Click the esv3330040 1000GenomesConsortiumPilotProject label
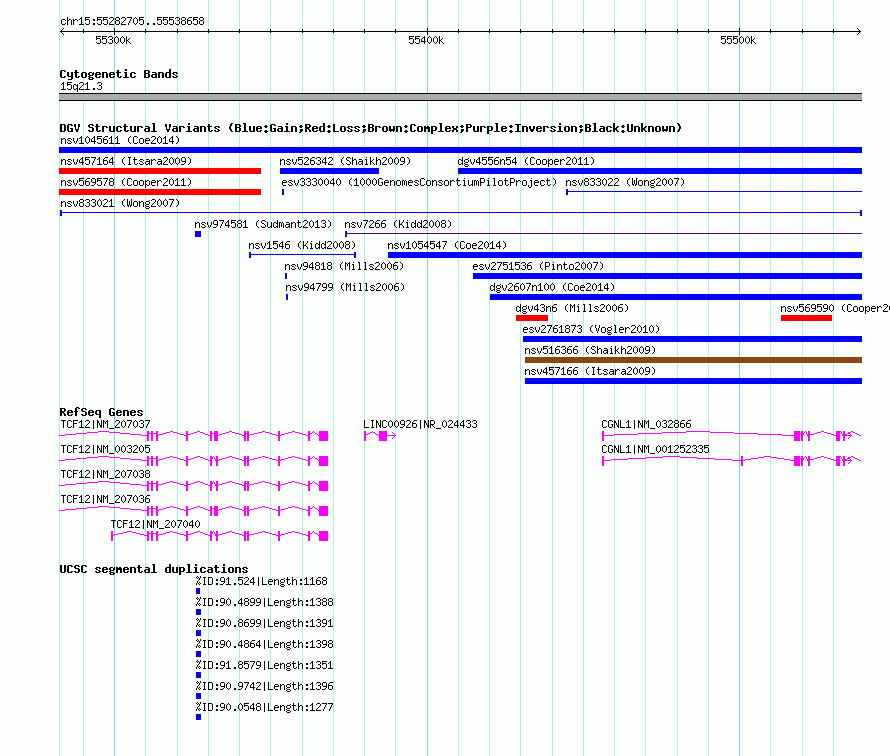 coord(419,182)
